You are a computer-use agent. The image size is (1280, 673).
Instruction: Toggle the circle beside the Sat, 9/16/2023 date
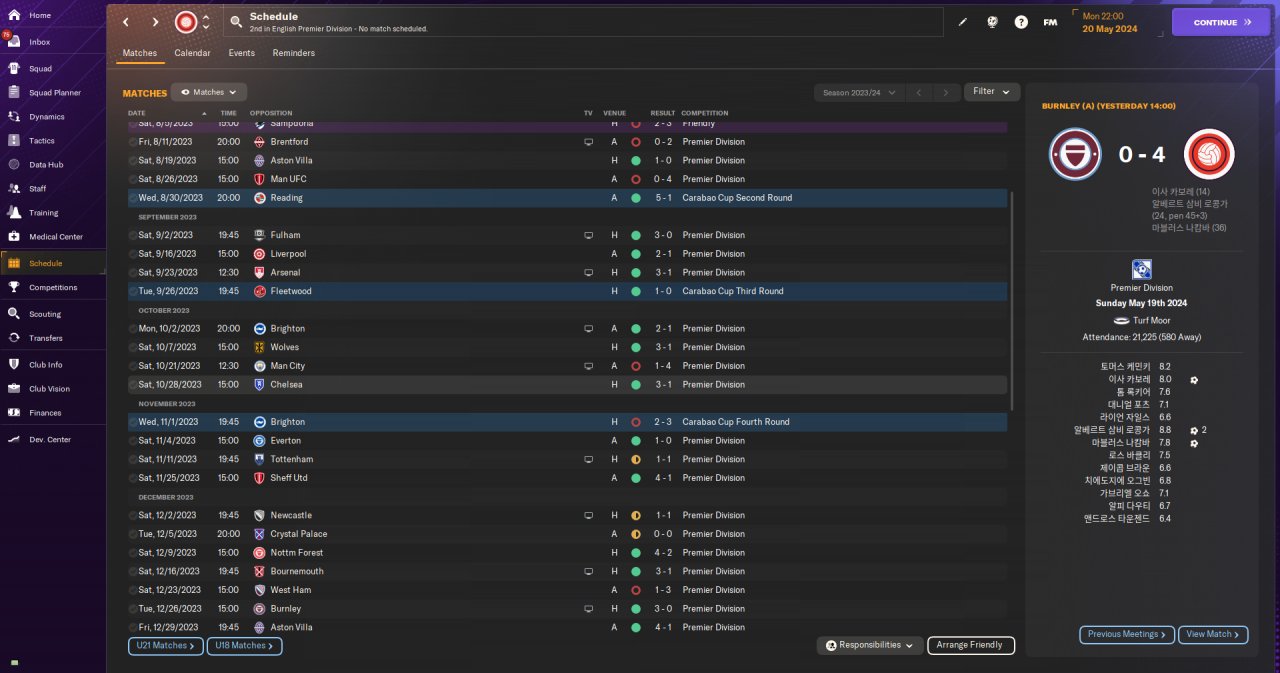tap(133, 254)
